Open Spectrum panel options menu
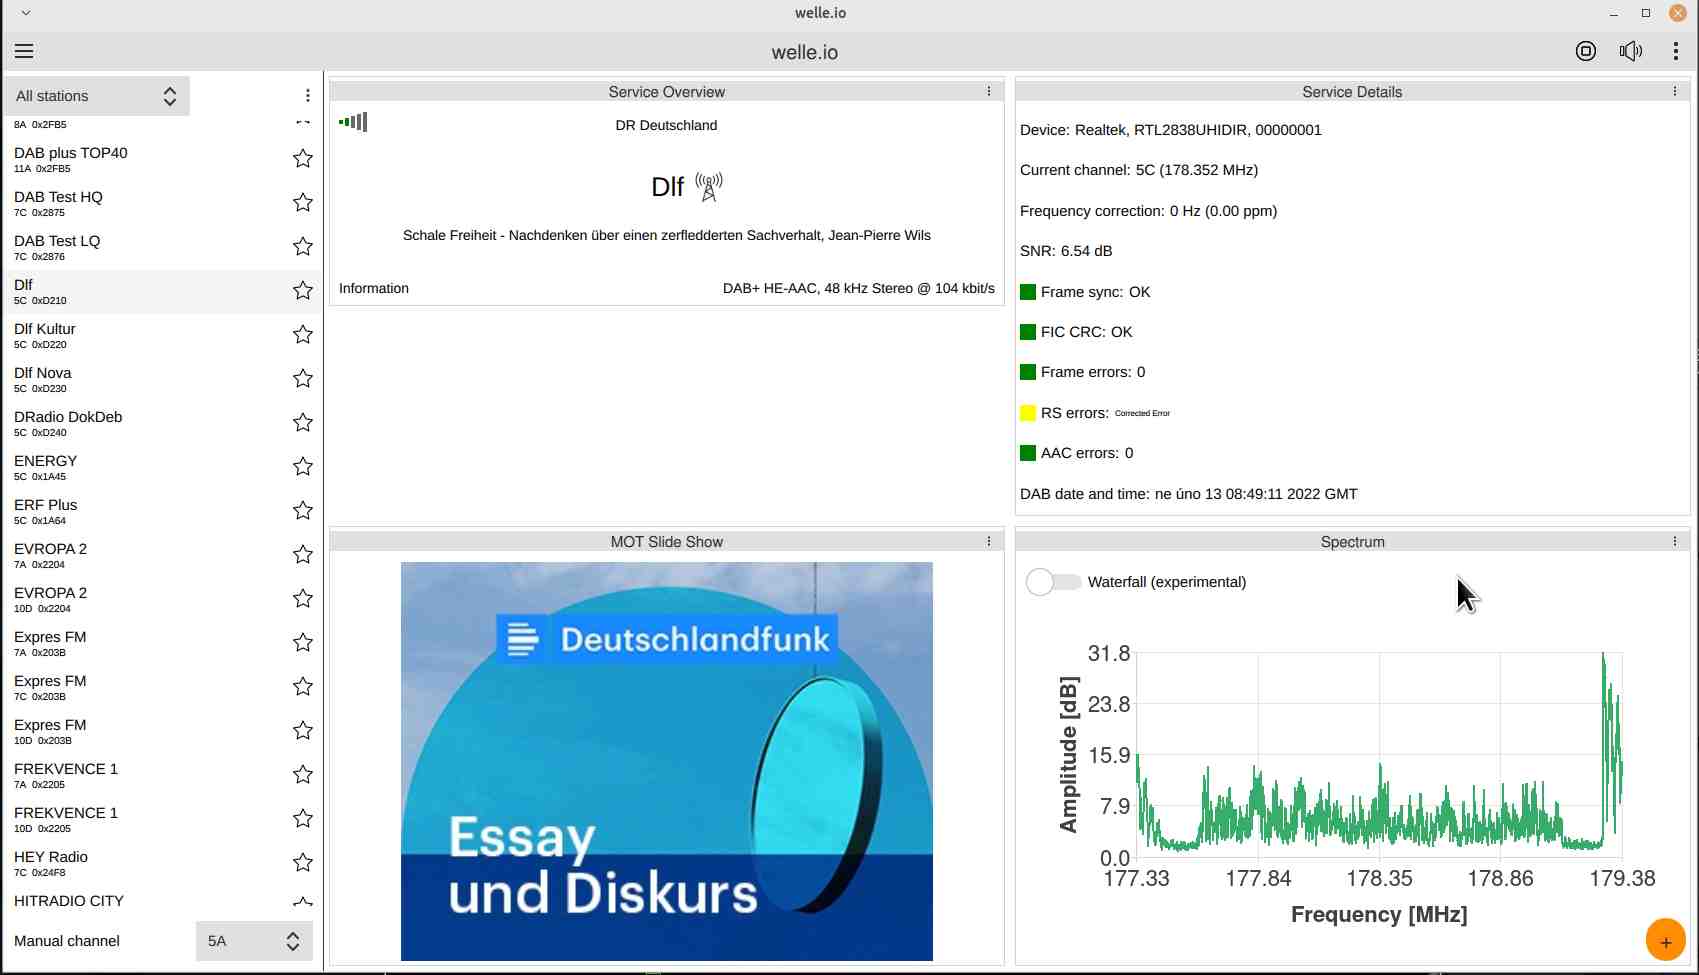 point(1674,541)
